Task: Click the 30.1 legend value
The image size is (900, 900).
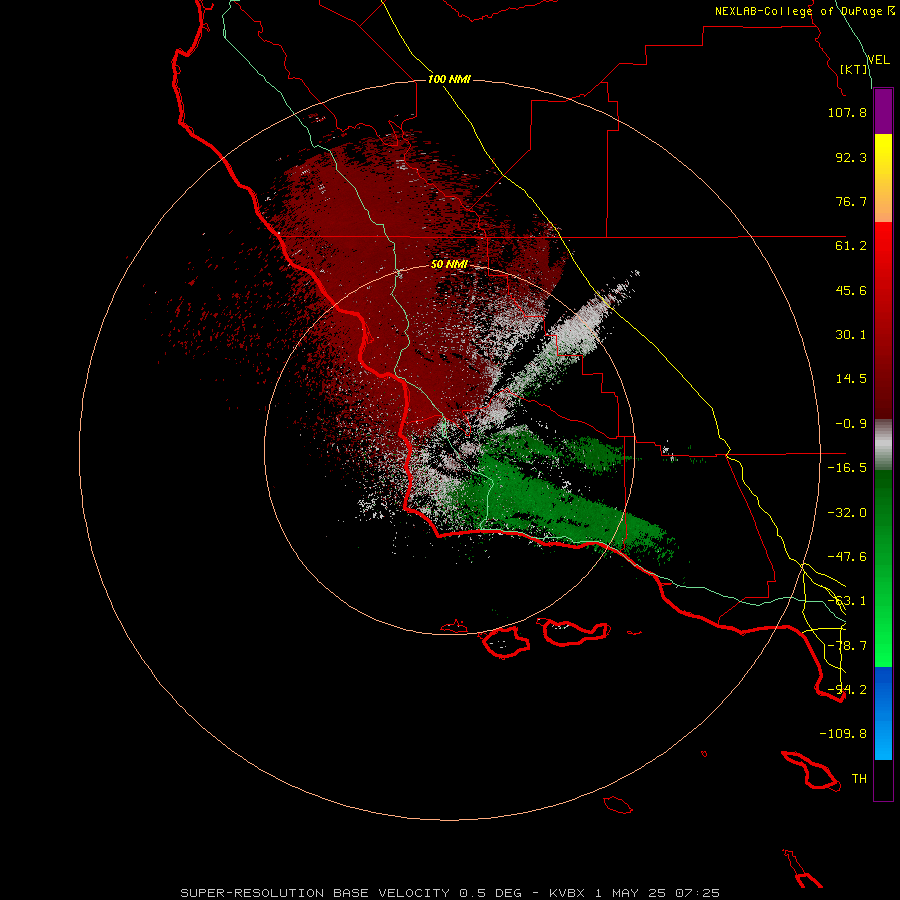Action: [x=851, y=335]
